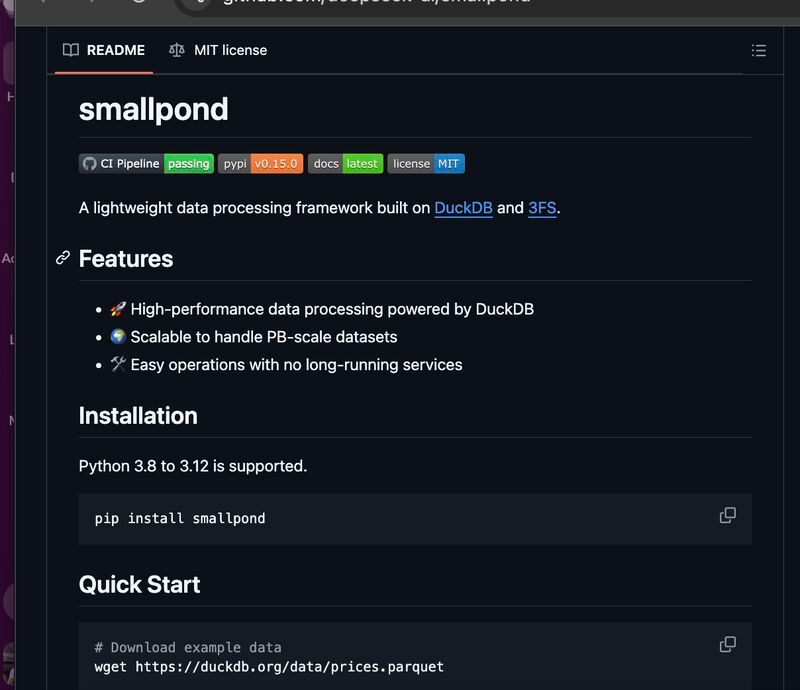Copy the pip install smallpond command
800x690 pixels.
pos(728,515)
